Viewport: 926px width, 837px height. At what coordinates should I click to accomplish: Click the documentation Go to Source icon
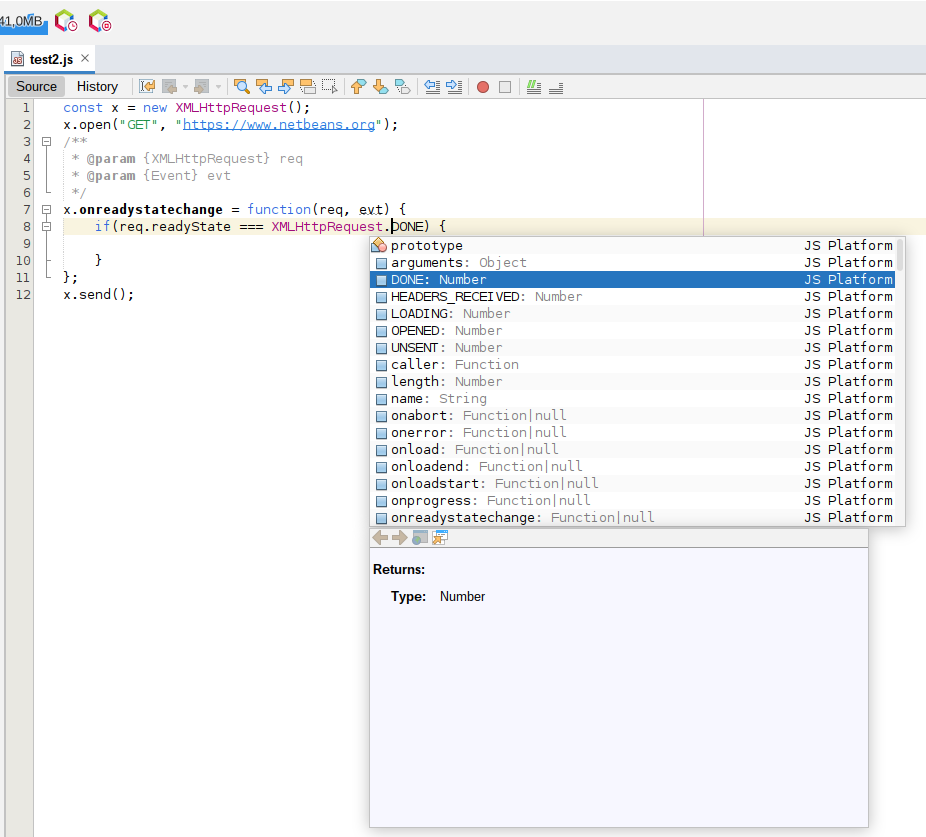click(440, 538)
